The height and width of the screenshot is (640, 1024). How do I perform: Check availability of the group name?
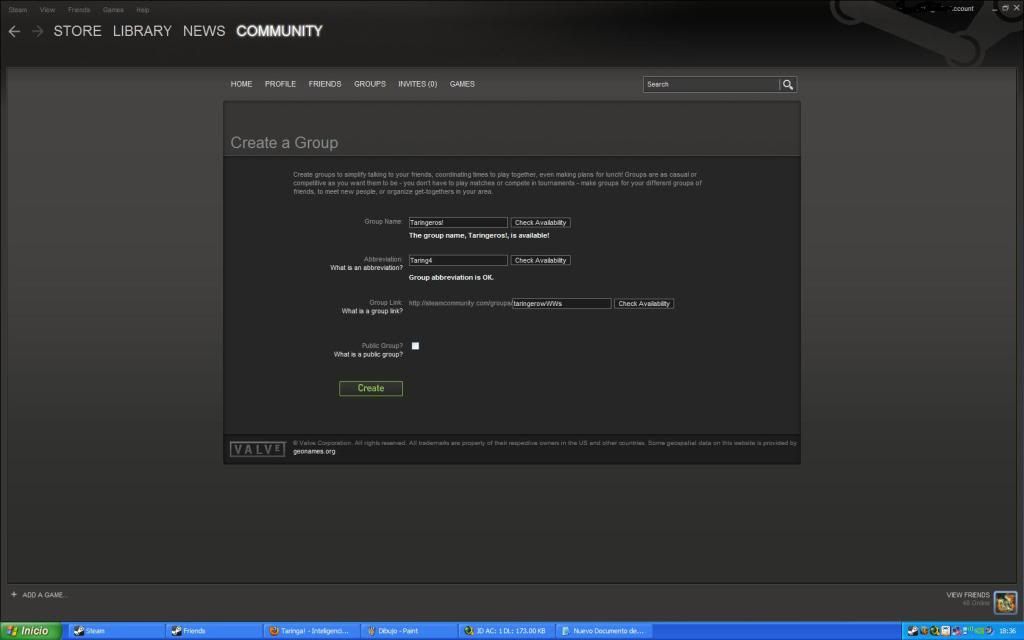click(541, 223)
